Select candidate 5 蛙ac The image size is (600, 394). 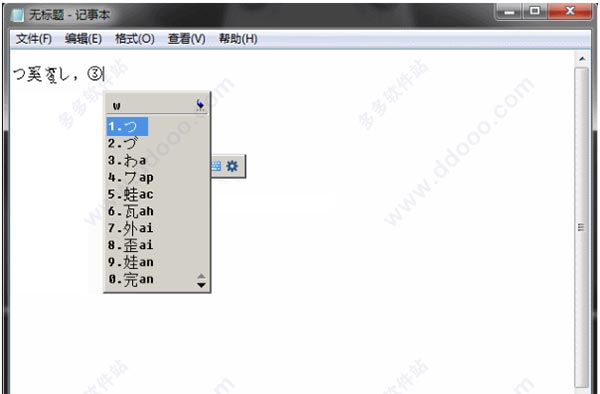click(130, 194)
